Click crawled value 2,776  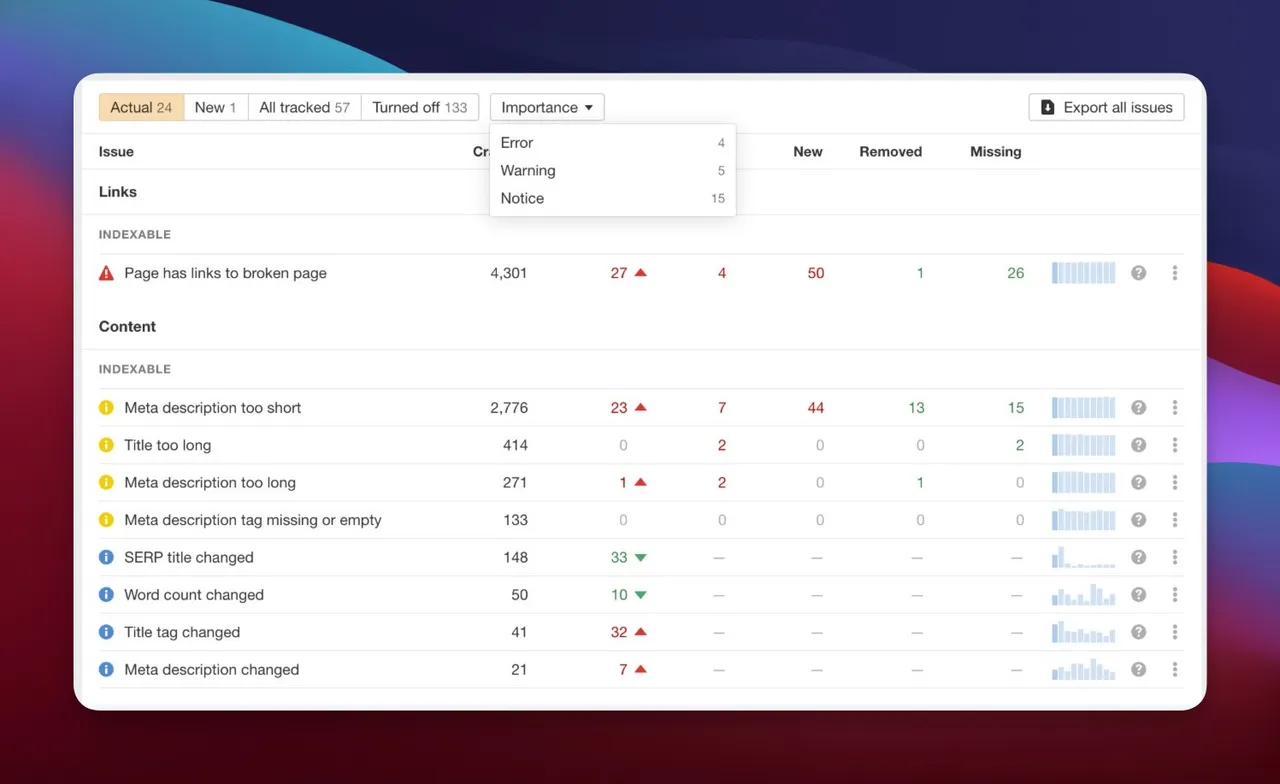[509, 408]
